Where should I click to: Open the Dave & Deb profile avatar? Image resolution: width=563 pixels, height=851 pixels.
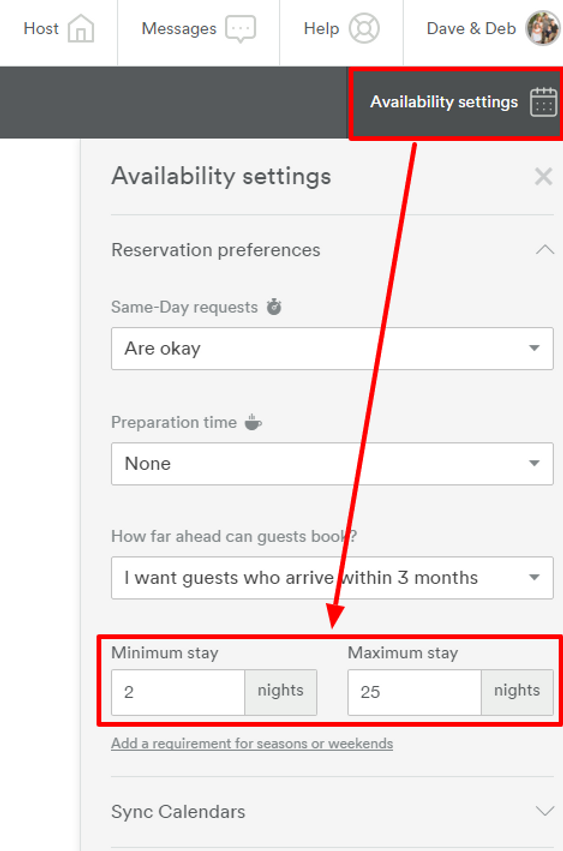[x=542, y=28]
